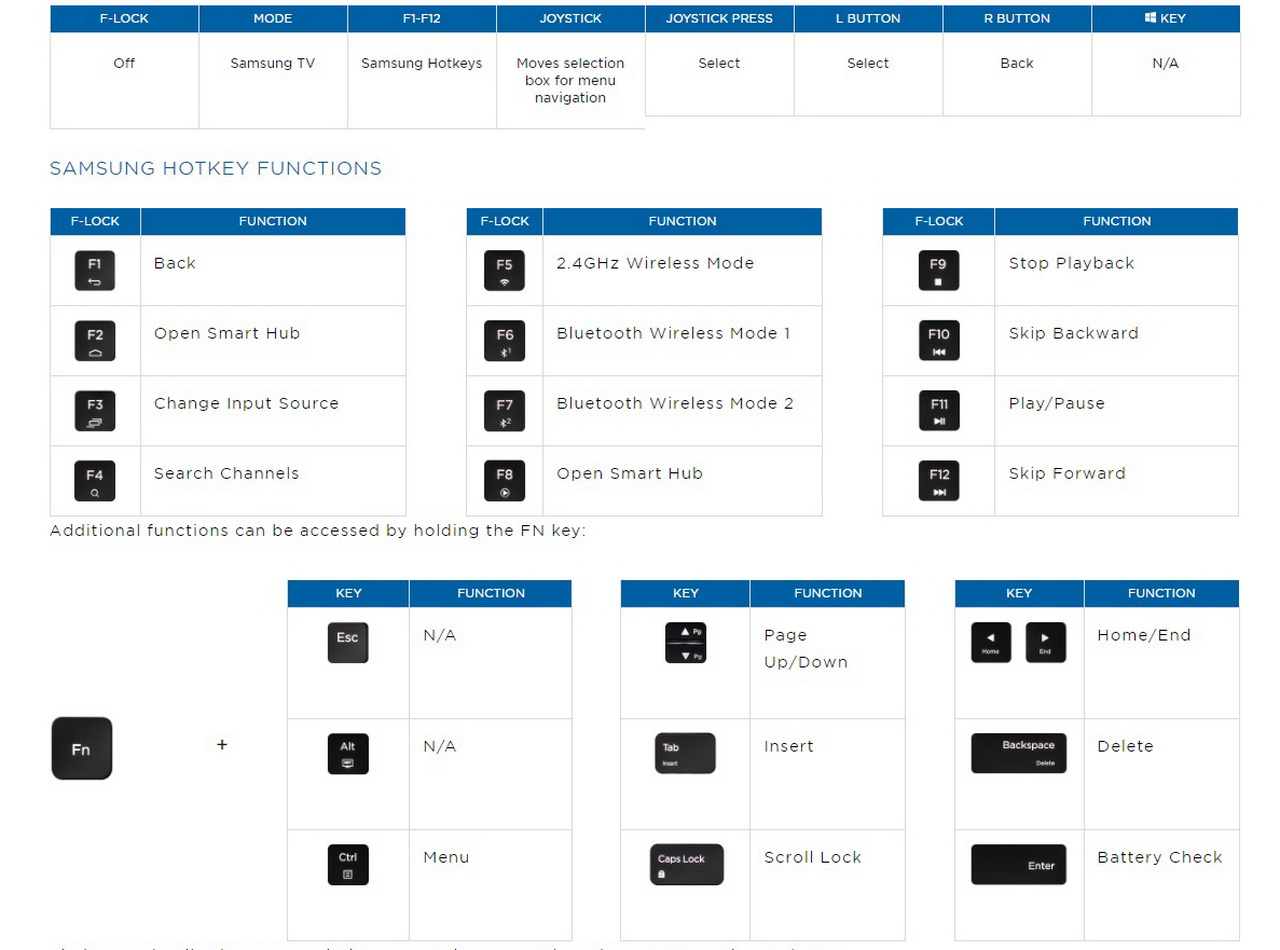Click 'Skip Backward' text
This screenshot has width=1280, height=950.
[1073, 334]
